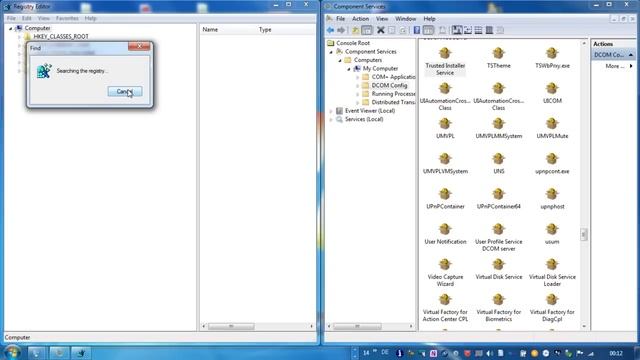The image size is (640, 360).
Task: Select the UMVPLVMSystem DCOM item
Action: pyautogui.click(x=445, y=164)
